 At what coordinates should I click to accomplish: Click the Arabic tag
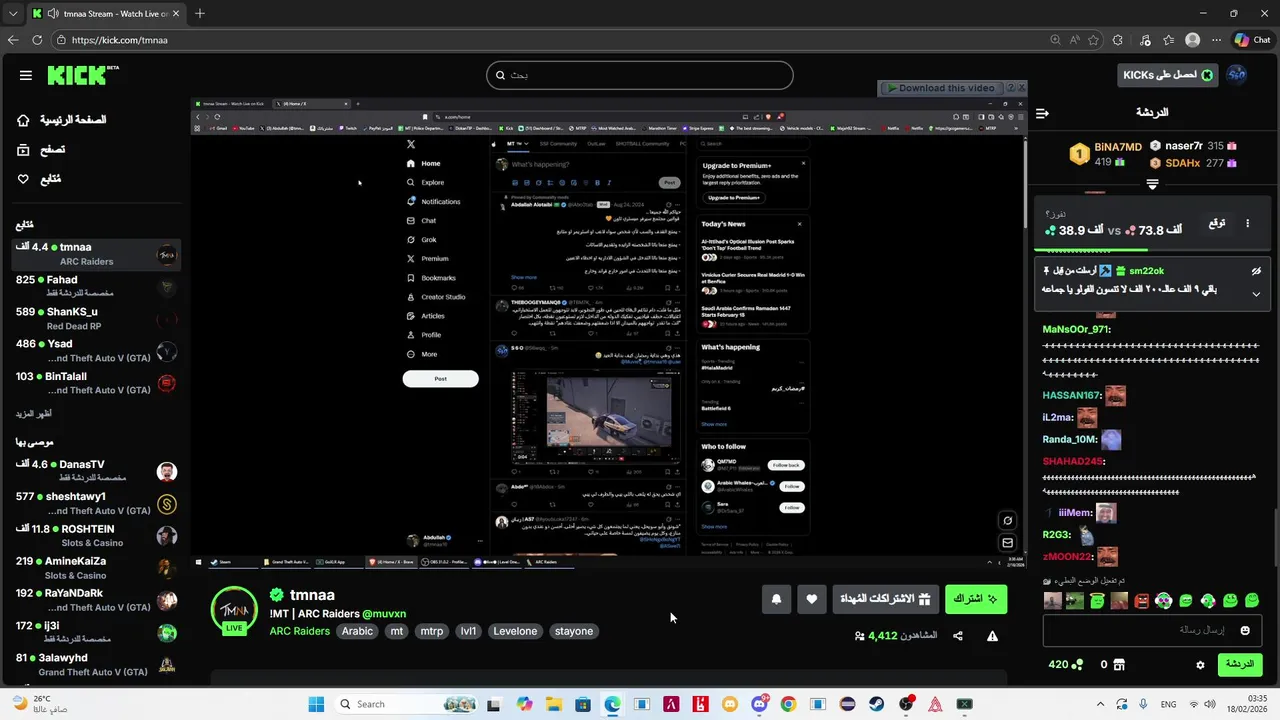click(357, 631)
